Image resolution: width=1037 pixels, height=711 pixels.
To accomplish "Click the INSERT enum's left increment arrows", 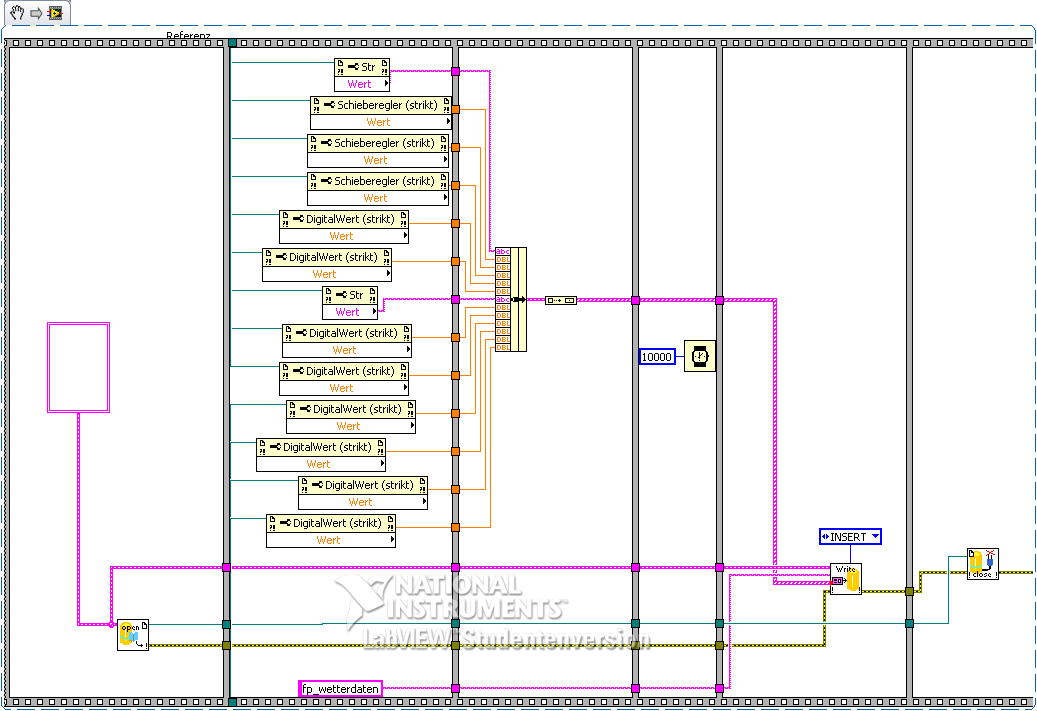I will (x=825, y=537).
